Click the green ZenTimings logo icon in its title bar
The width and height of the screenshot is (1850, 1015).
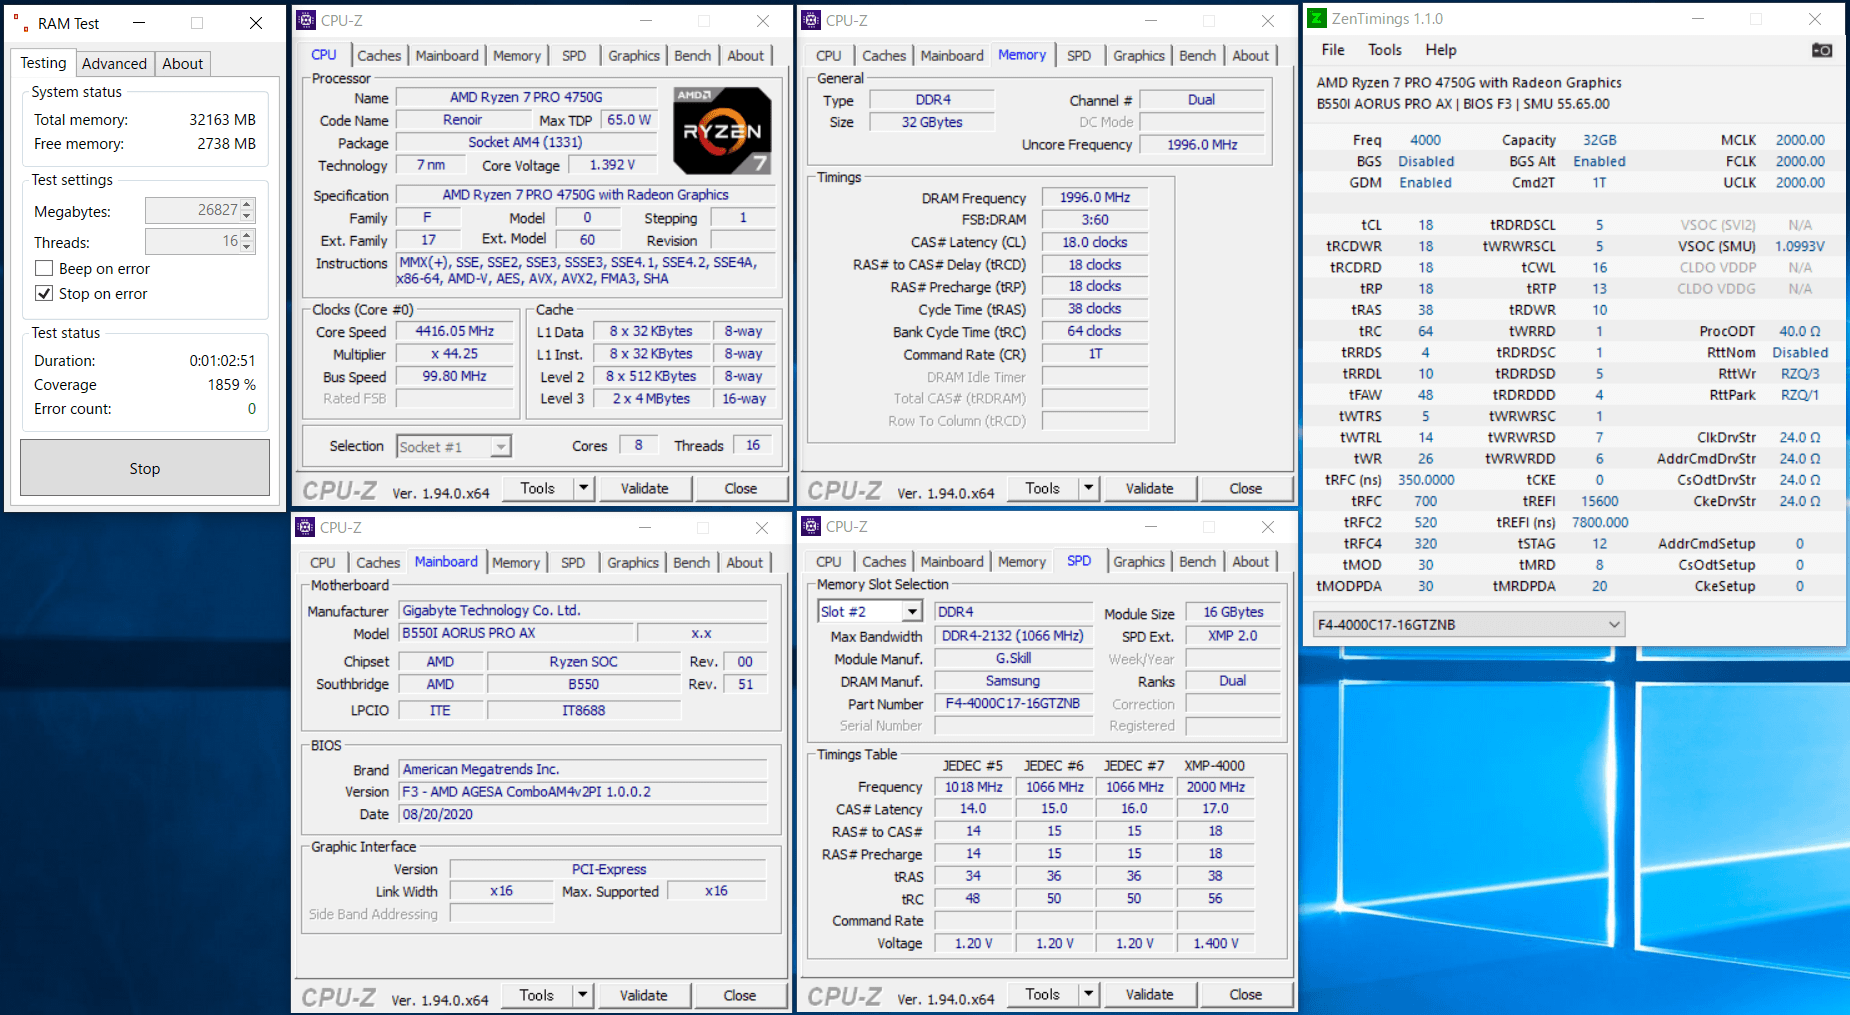pos(1317,18)
